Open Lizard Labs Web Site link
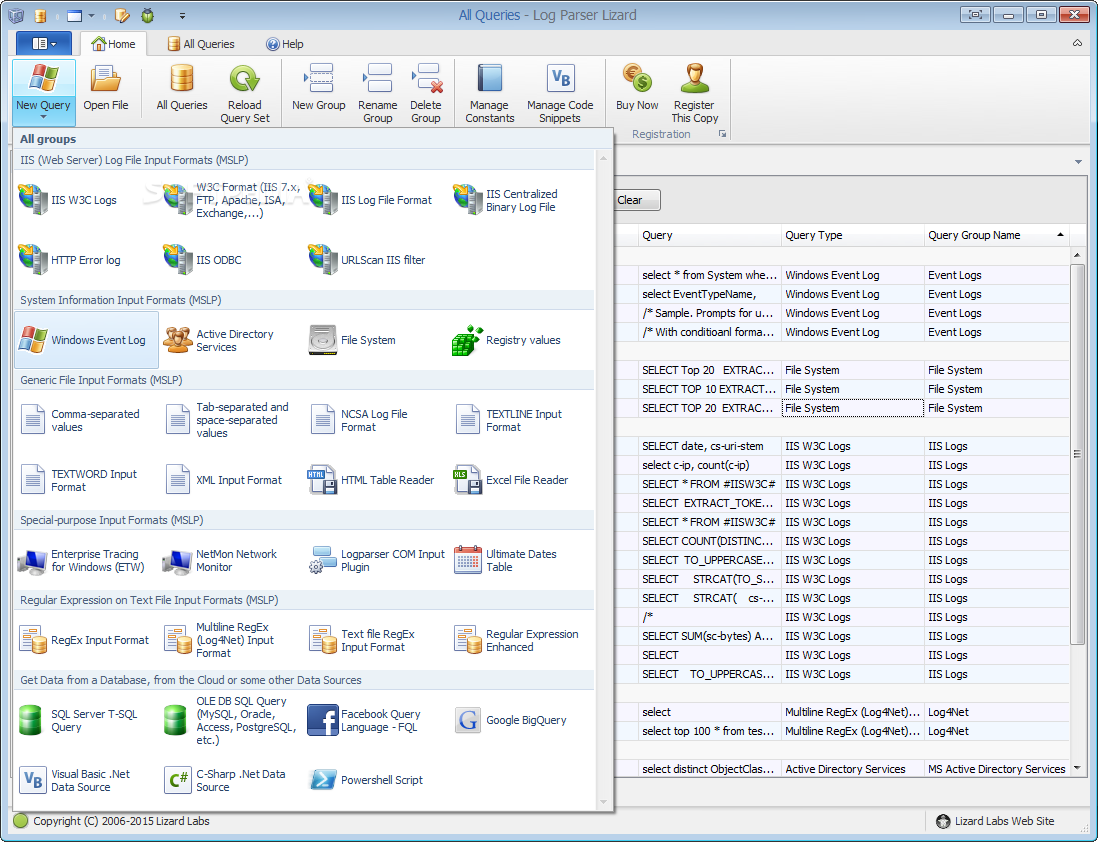Viewport: 1098px width, 842px height. click(x=995, y=821)
